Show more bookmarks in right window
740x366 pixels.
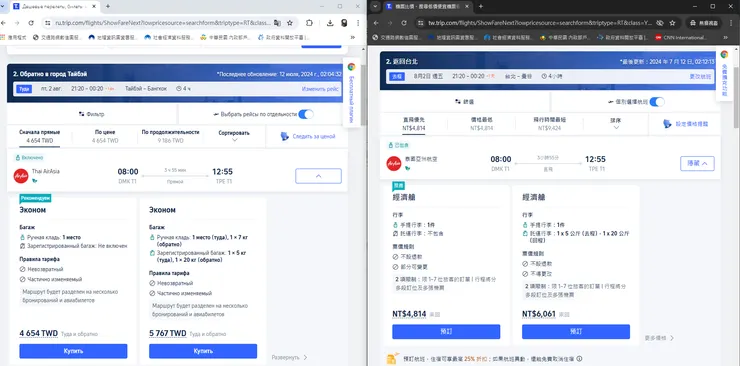(726, 37)
